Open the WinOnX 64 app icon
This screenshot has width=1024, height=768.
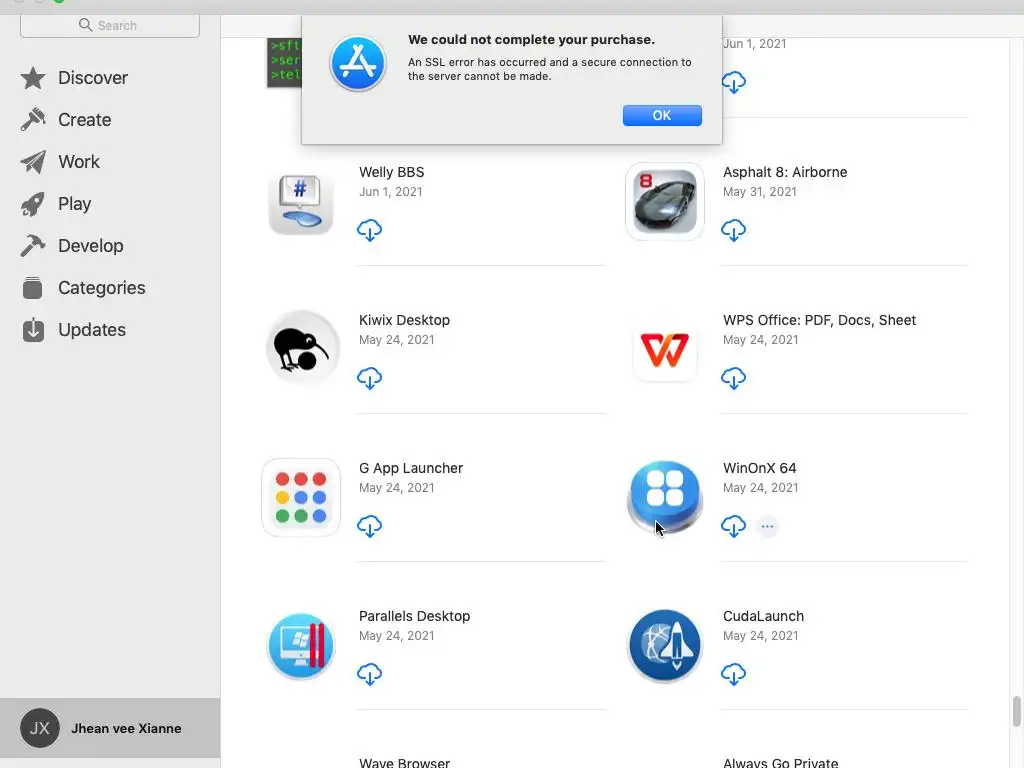coord(665,498)
